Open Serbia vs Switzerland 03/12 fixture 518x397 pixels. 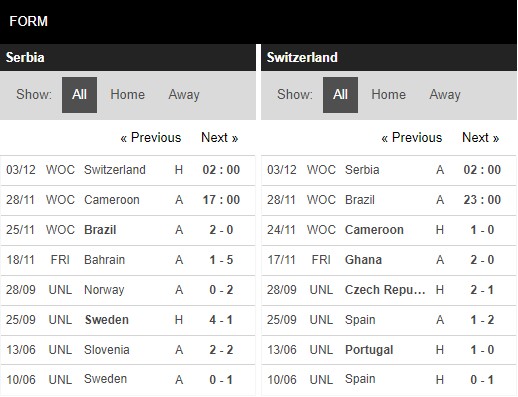[128, 170]
